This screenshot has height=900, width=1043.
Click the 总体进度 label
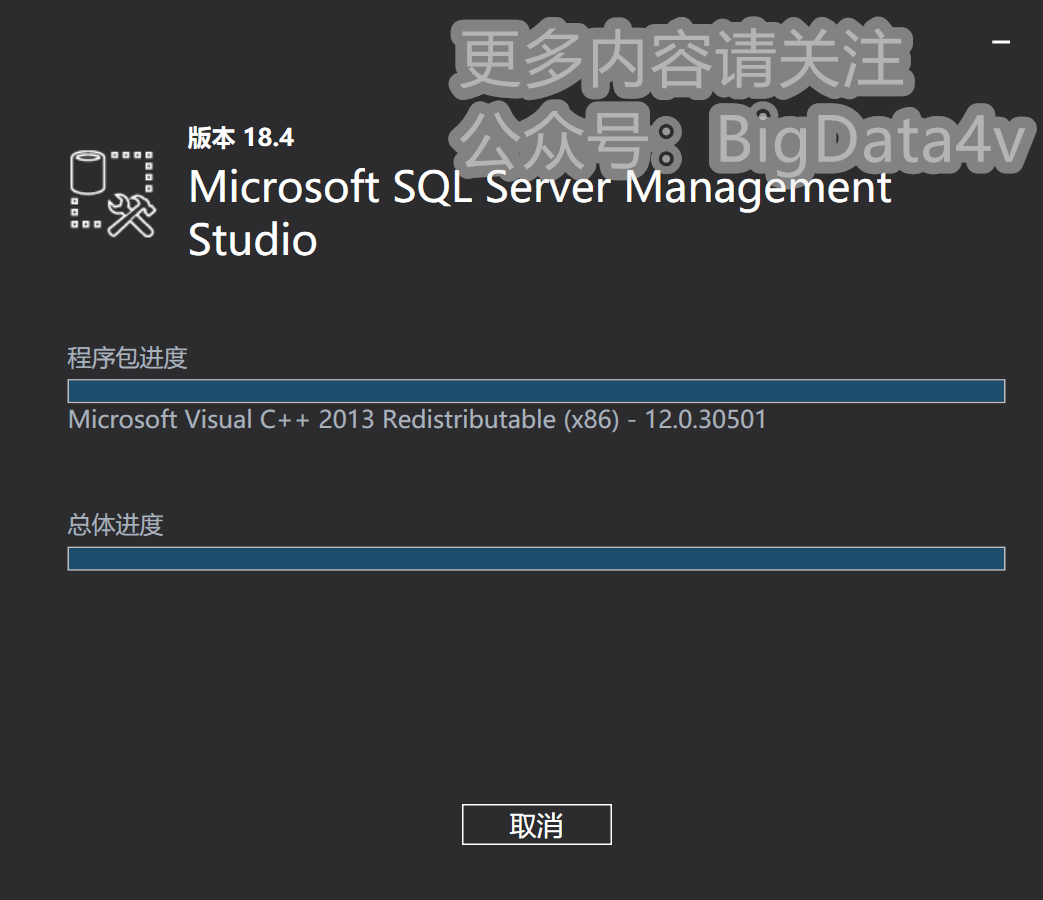(x=115, y=524)
